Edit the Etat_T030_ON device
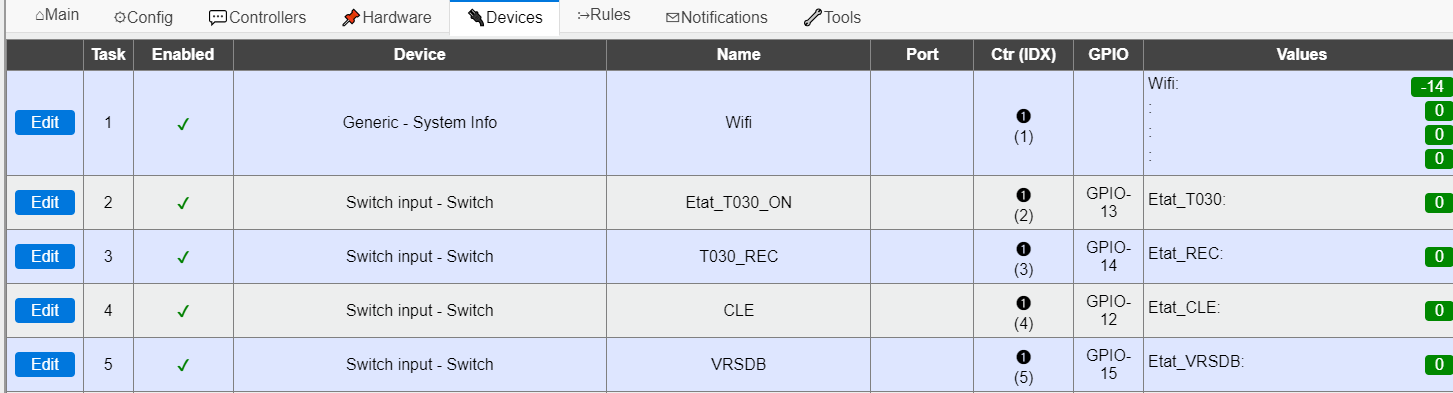 [x=45, y=202]
